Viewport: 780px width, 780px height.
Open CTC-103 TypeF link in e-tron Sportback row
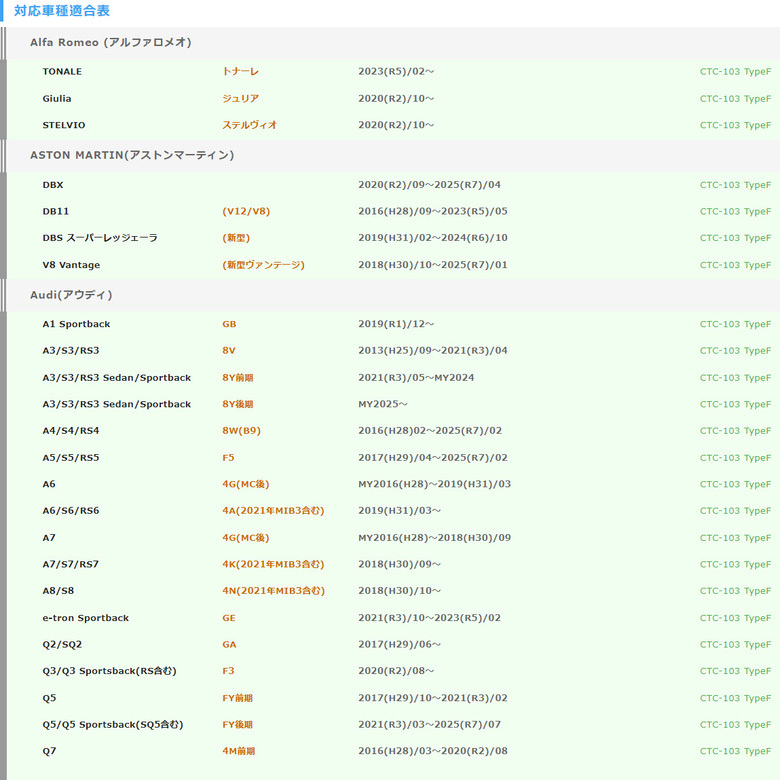pos(735,618)
